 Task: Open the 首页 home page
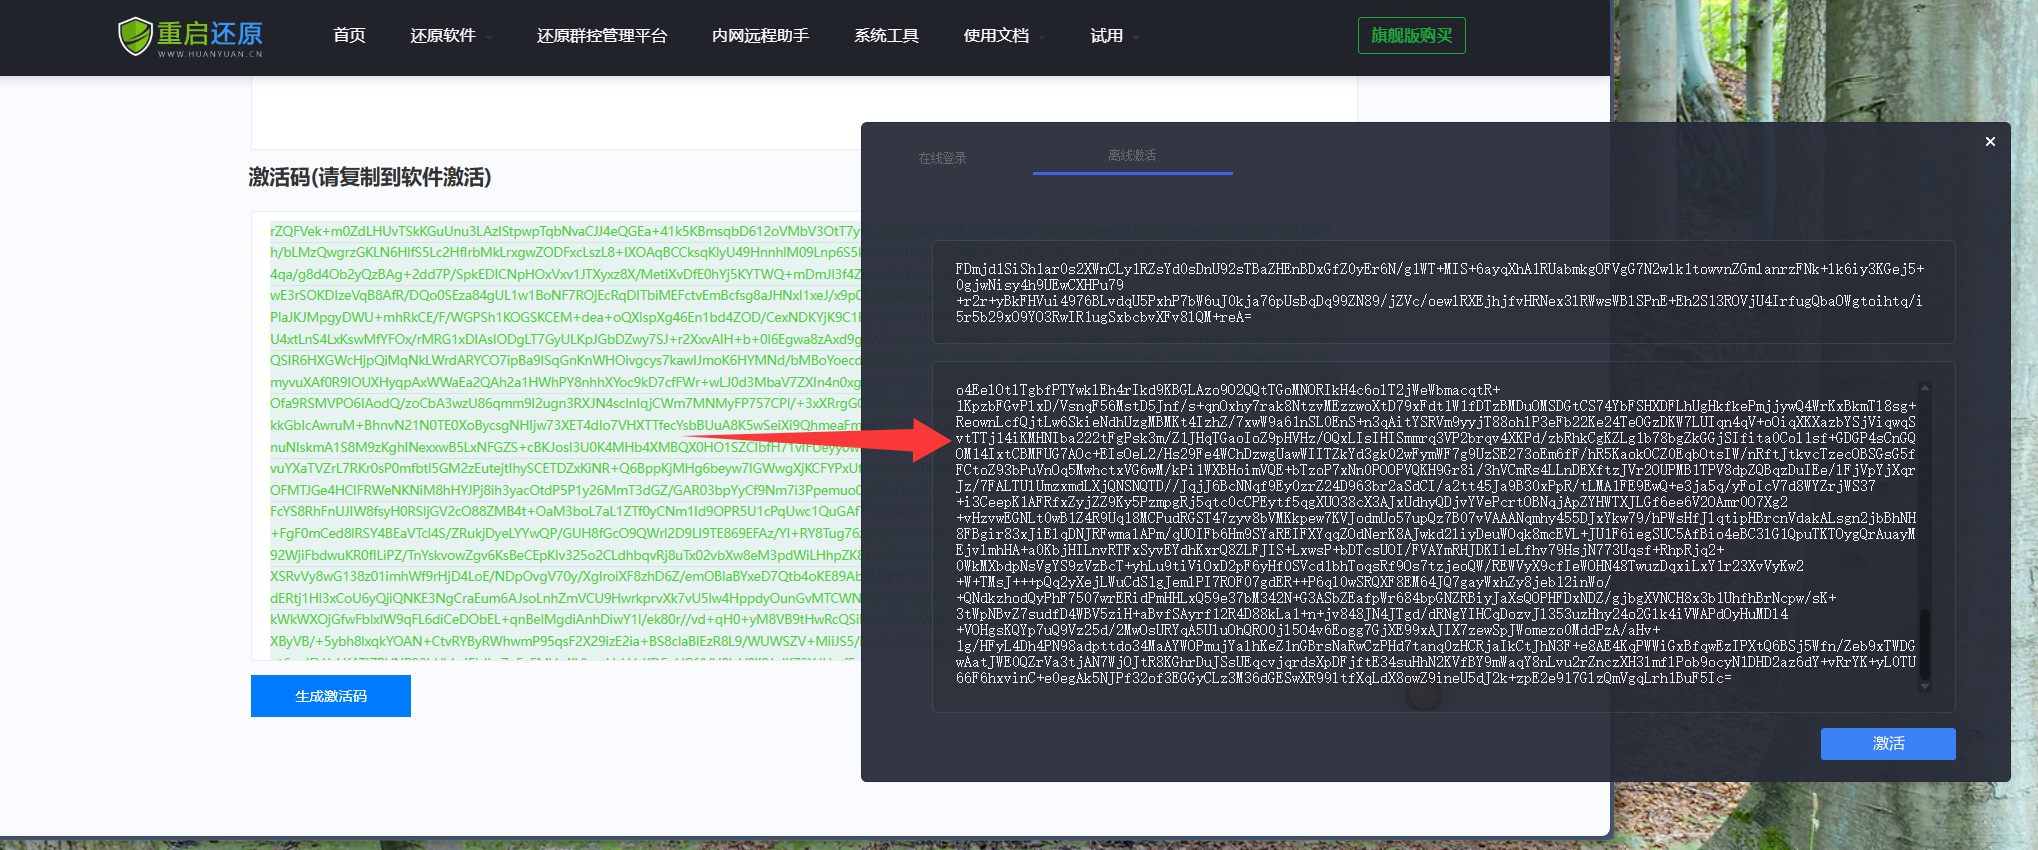click(349, 36)
